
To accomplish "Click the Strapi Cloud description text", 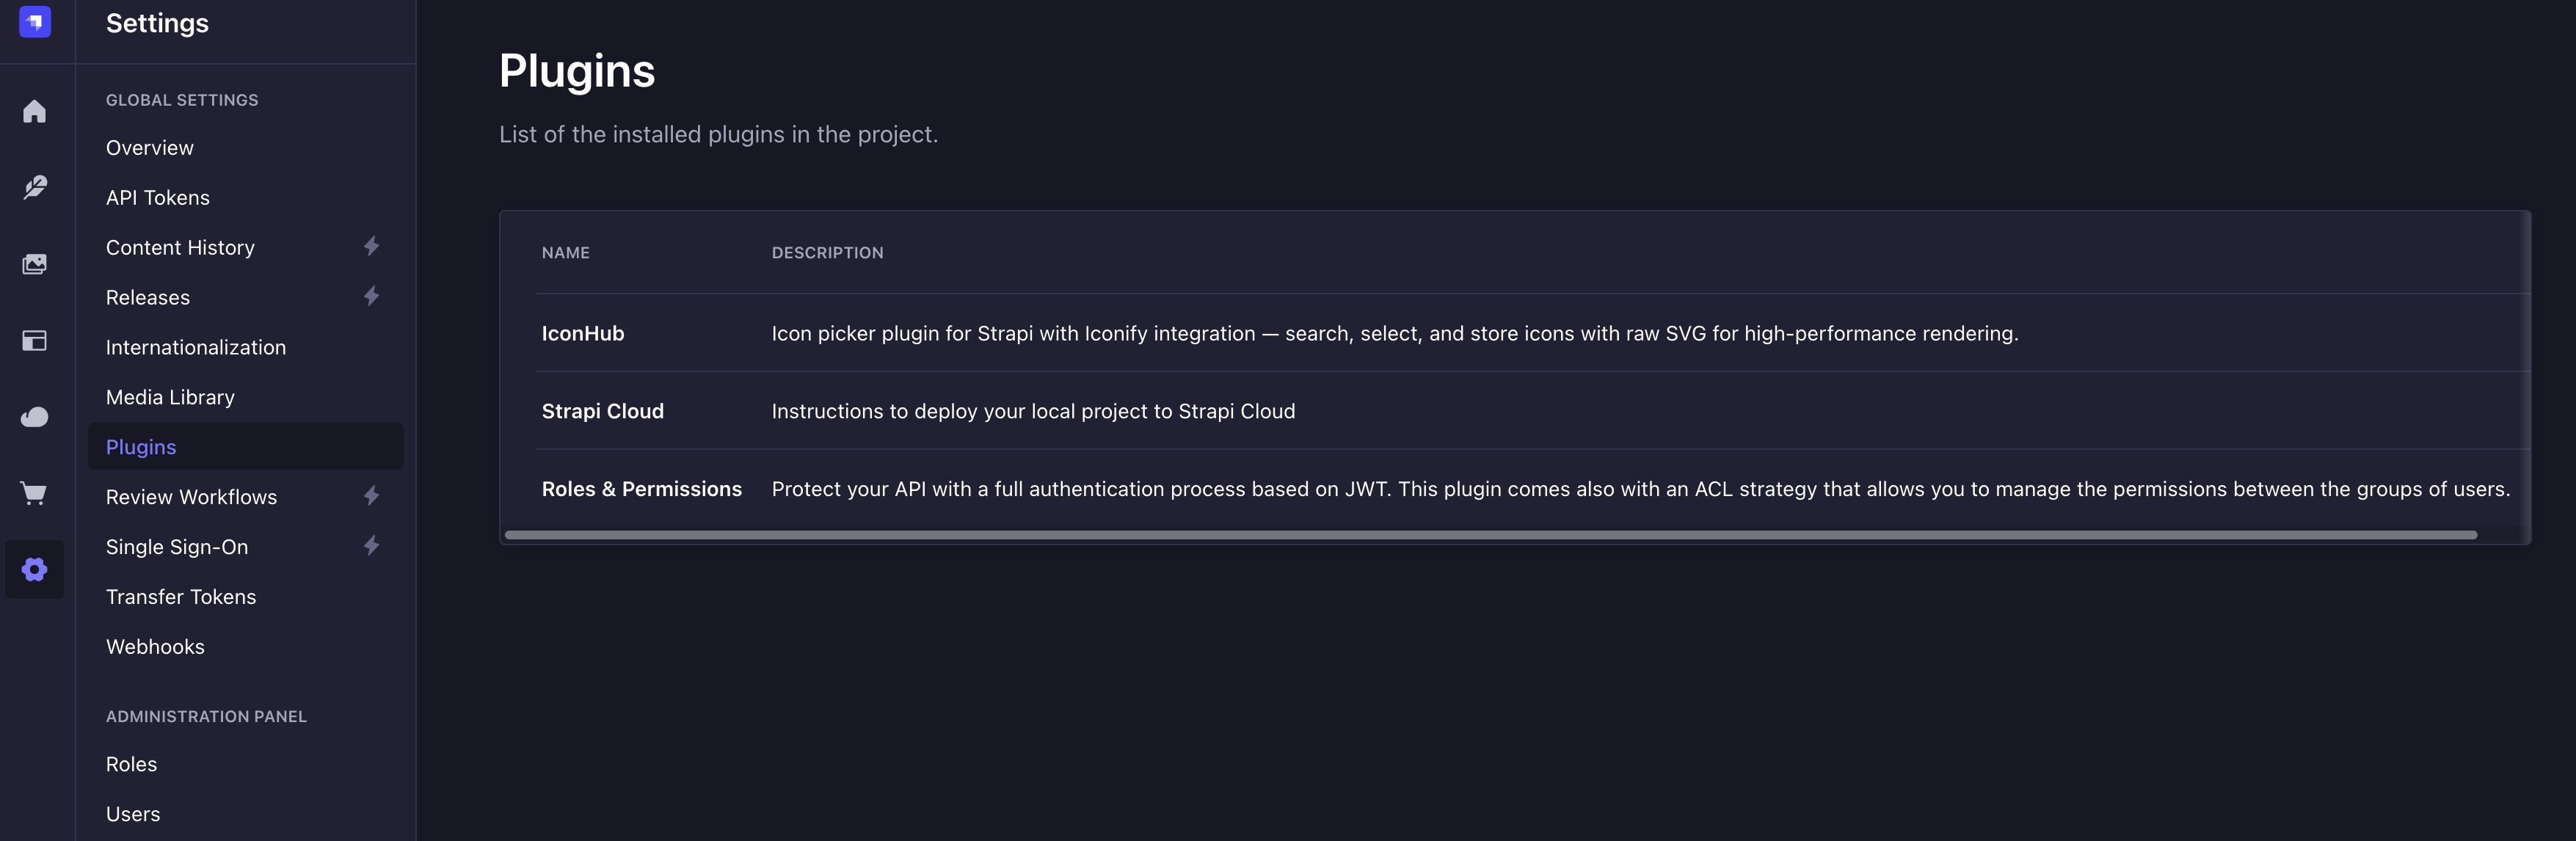I will (1033, 411).
